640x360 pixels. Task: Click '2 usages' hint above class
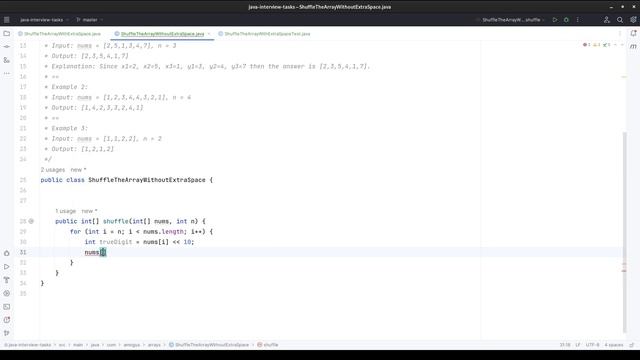[53, 170]
